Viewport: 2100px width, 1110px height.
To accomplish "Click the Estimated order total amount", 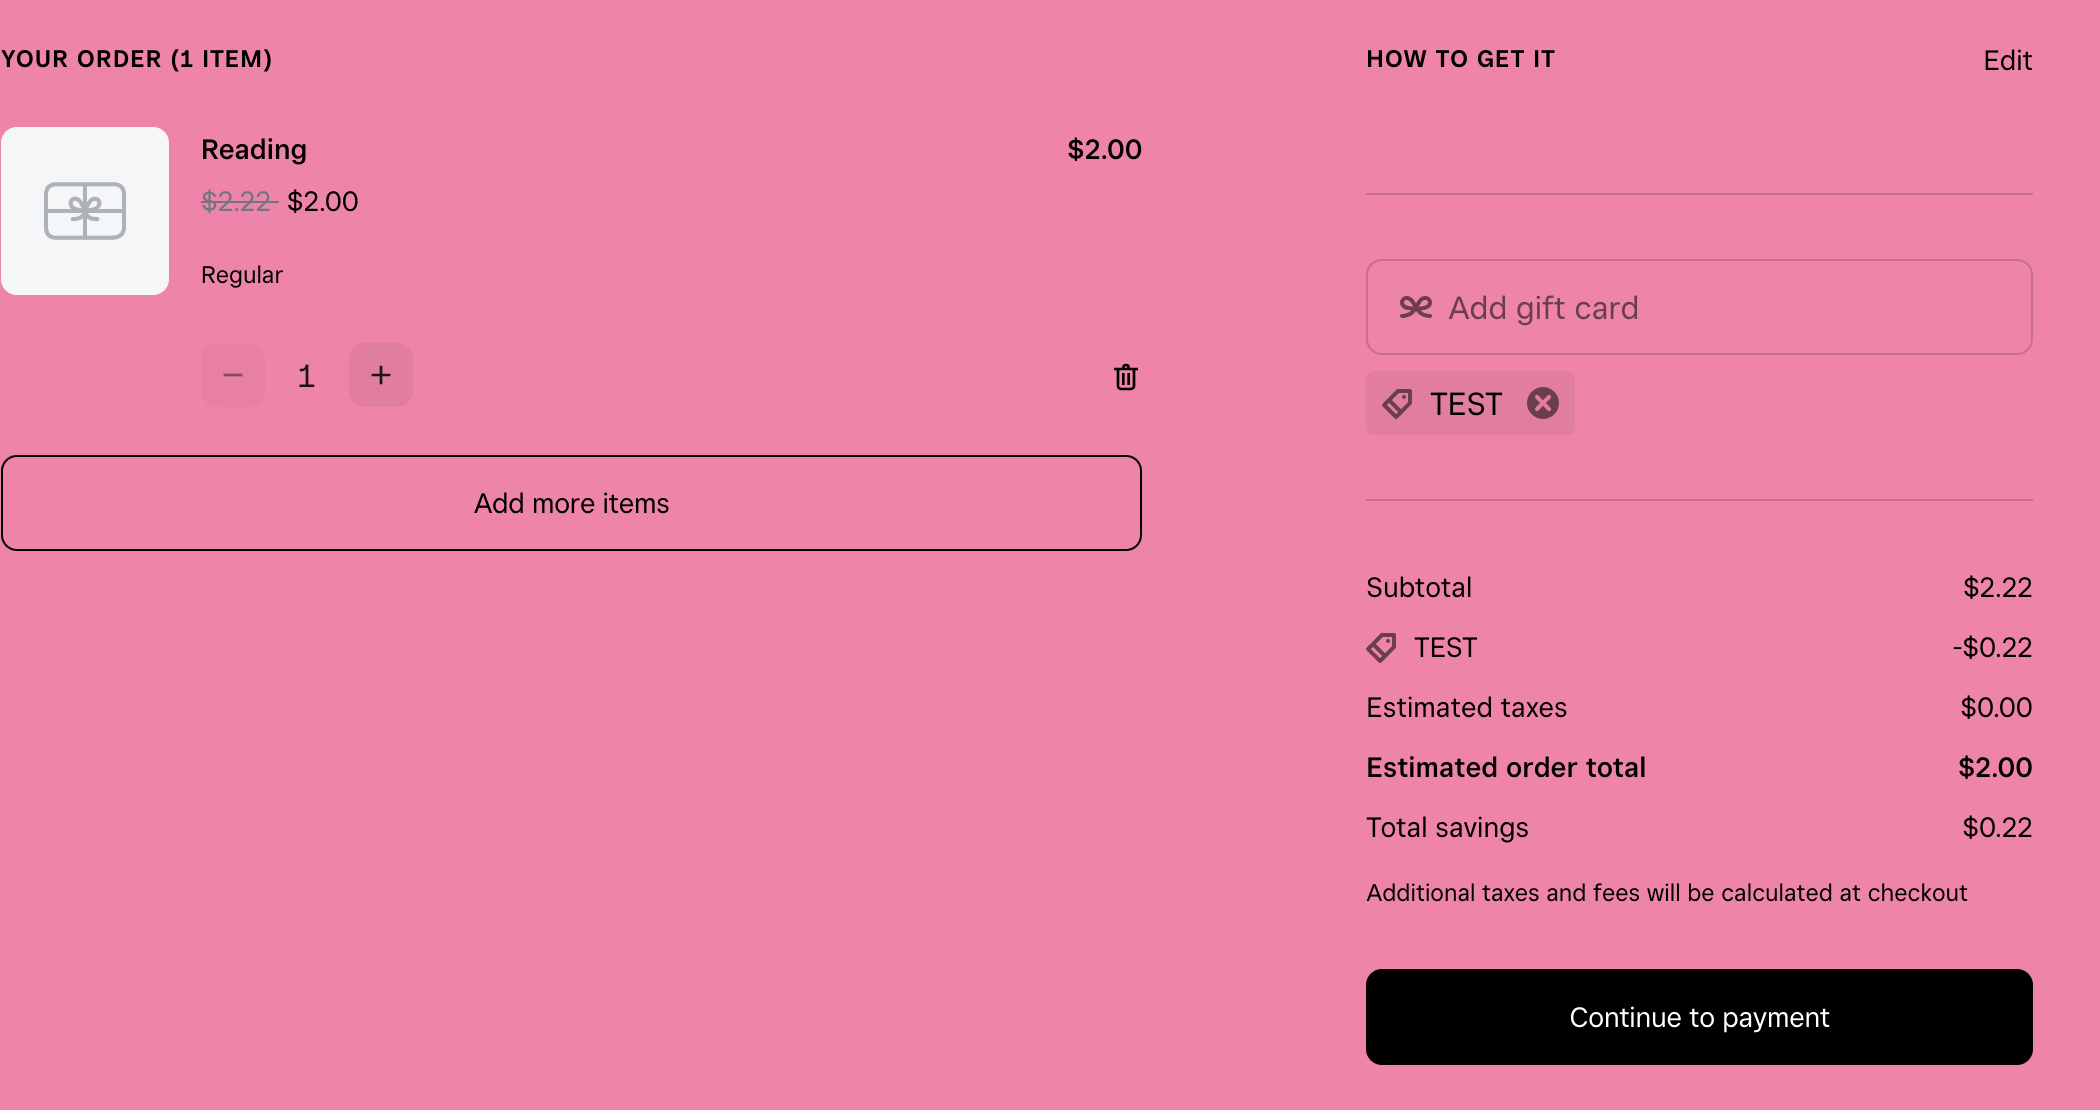I will (x=1994, y=767).
